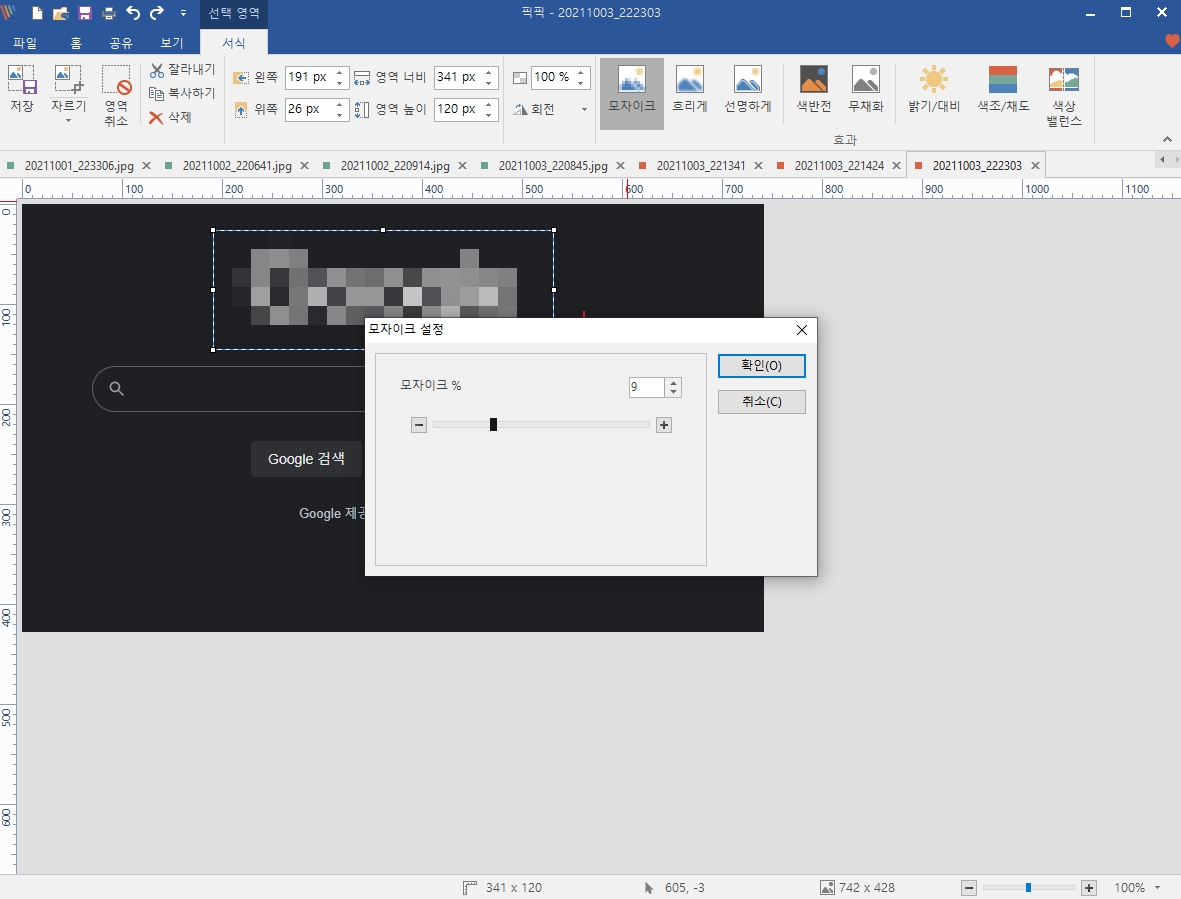Apply the Sharpen (선명하게) effect
Image resolution: width=1181 pixels, height=899 pixels.
click(747, 89)
